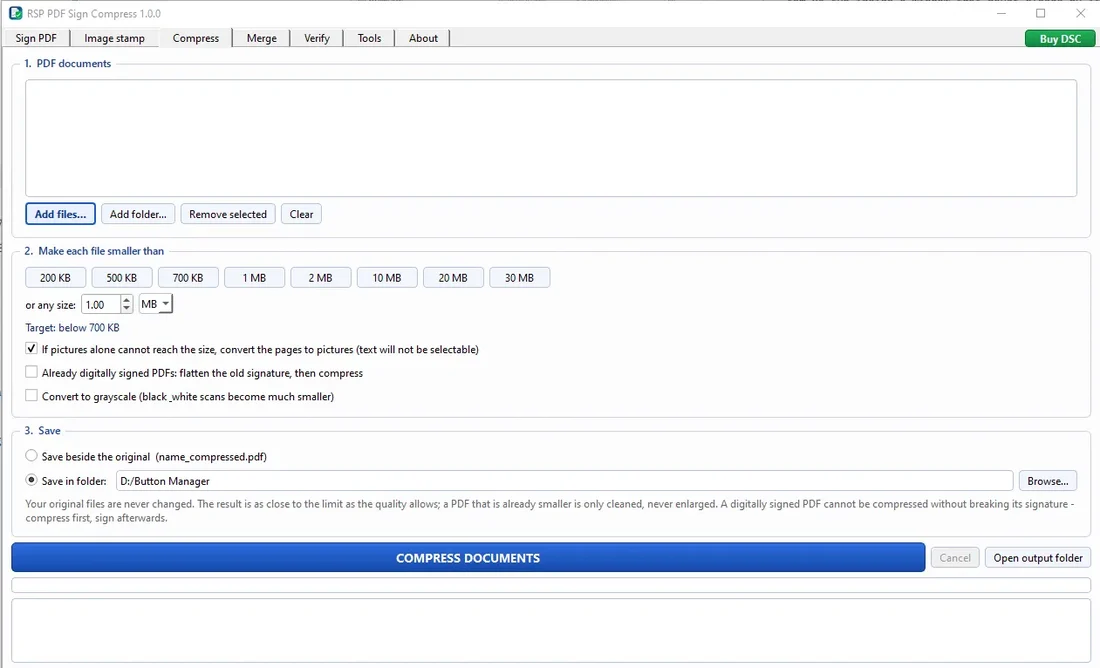Open the Merge tab
The height and width of the screenshot is (668, 1100).
tap(262, 38)
